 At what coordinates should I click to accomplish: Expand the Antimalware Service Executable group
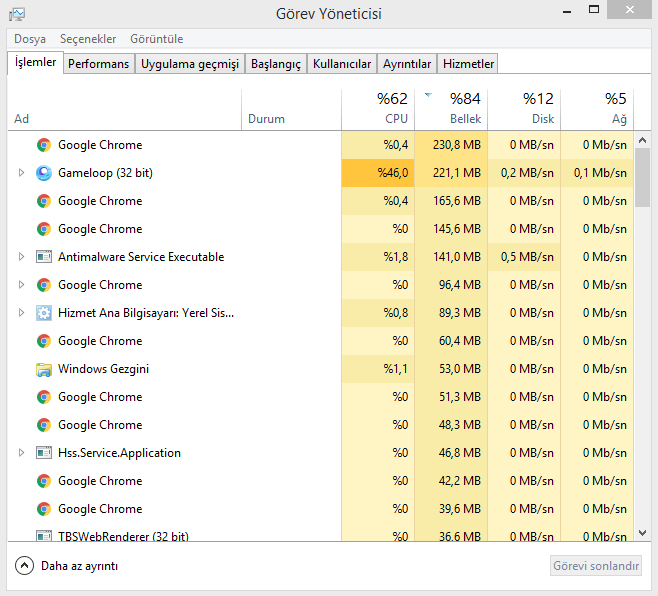click(21, 257)
